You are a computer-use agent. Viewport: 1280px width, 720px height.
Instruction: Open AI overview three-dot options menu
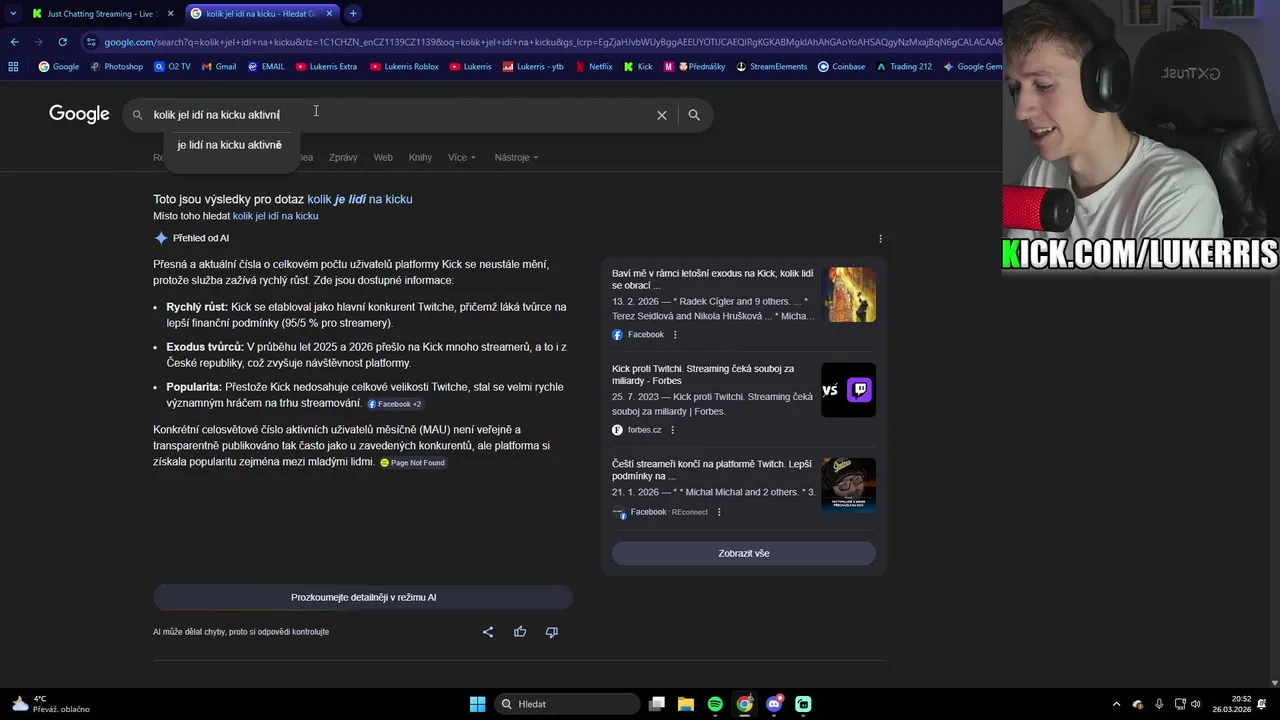[x=880, y=239]
